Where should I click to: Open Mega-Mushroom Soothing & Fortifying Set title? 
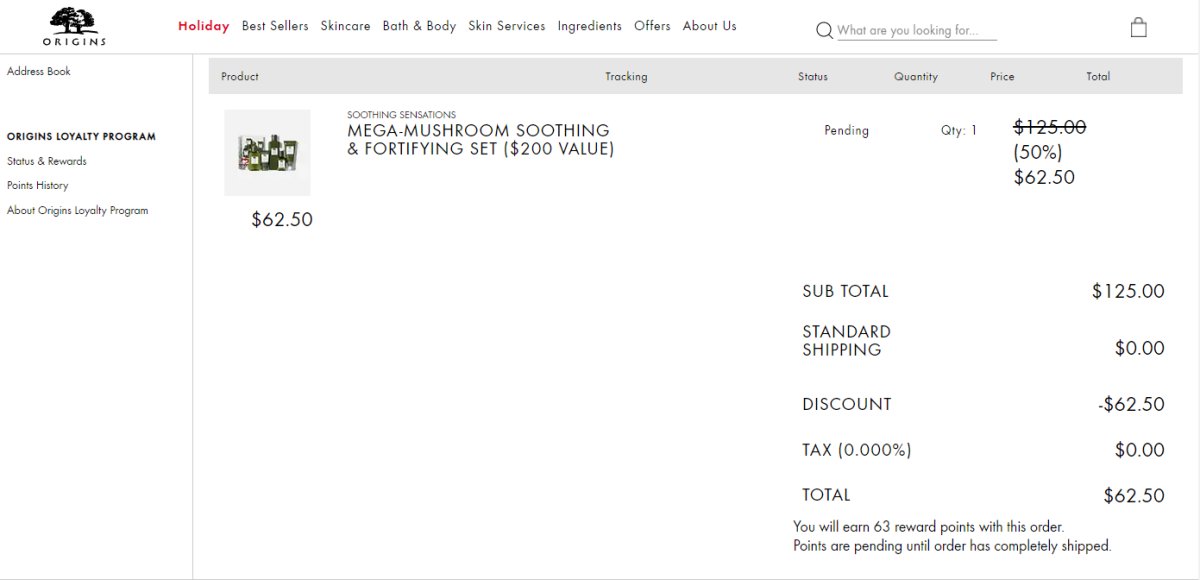click(x=480, y=140)
